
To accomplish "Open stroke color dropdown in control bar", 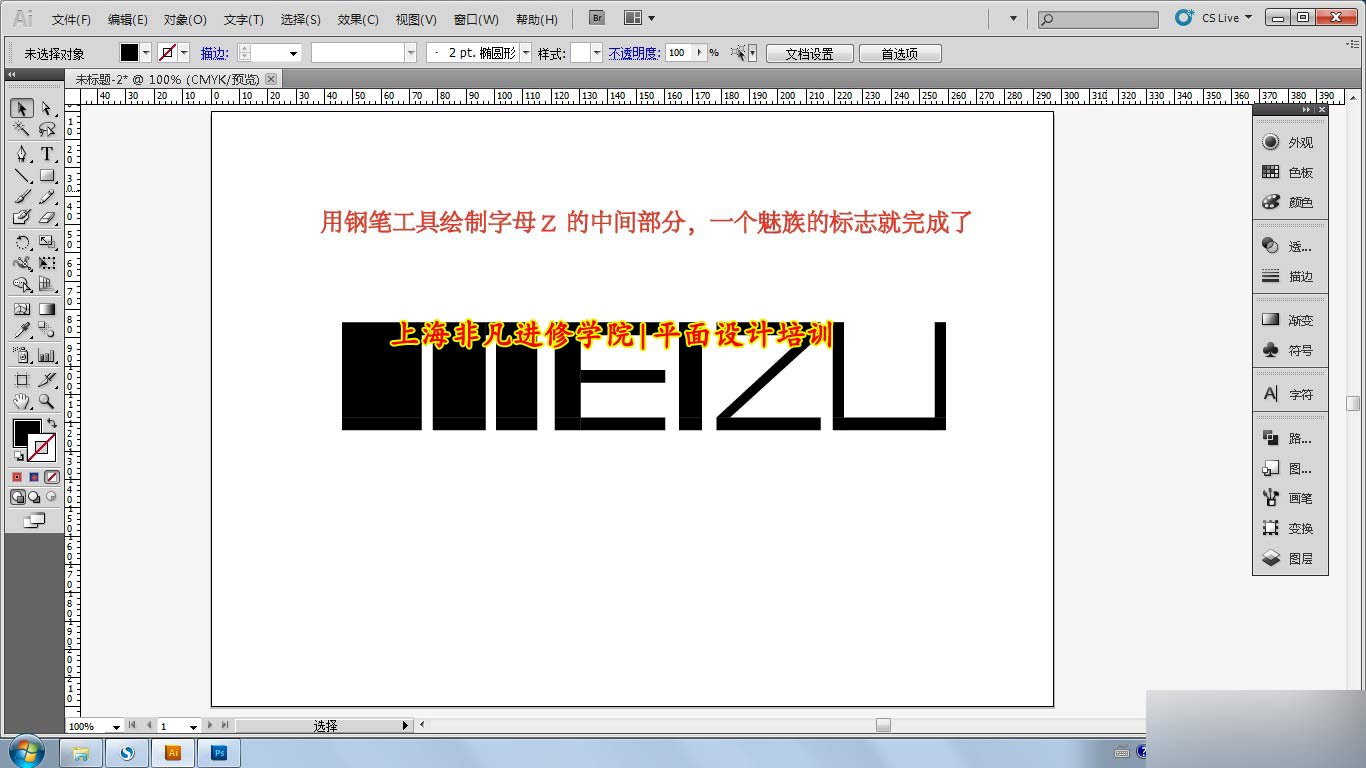I will click(x=184, y=53).
